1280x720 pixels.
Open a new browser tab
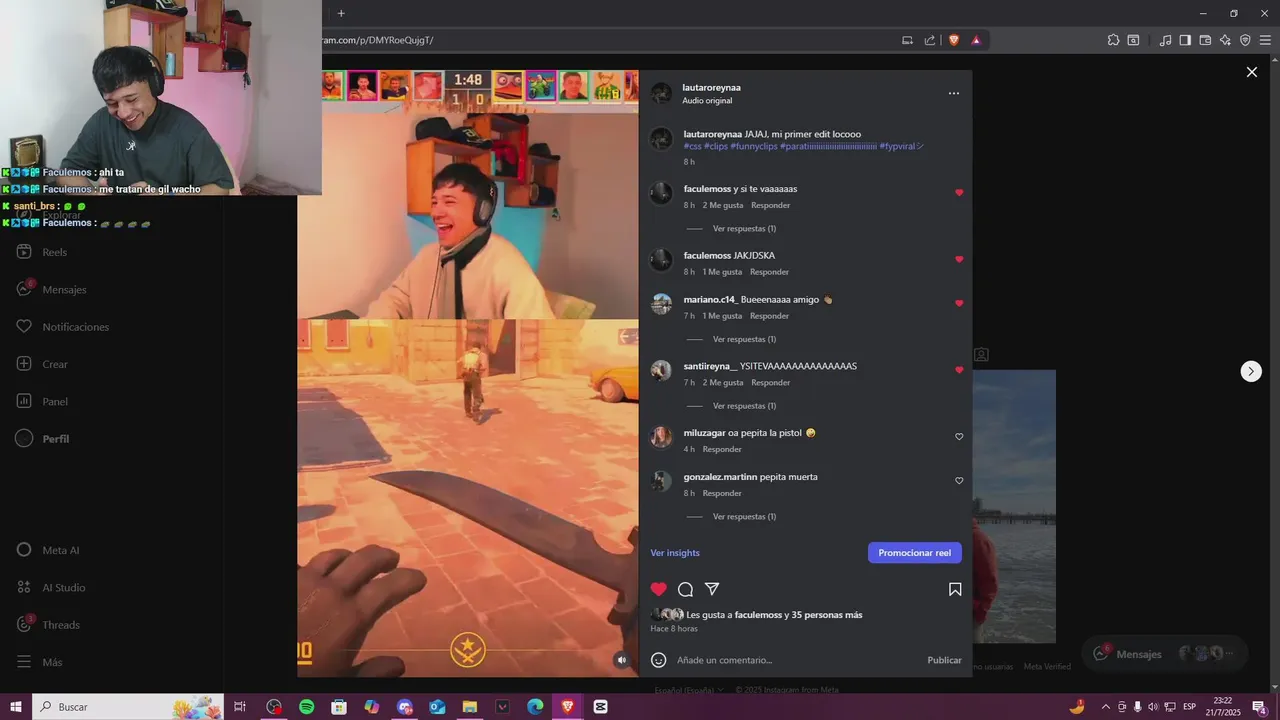pyautogui.click(x=341, y=13)
